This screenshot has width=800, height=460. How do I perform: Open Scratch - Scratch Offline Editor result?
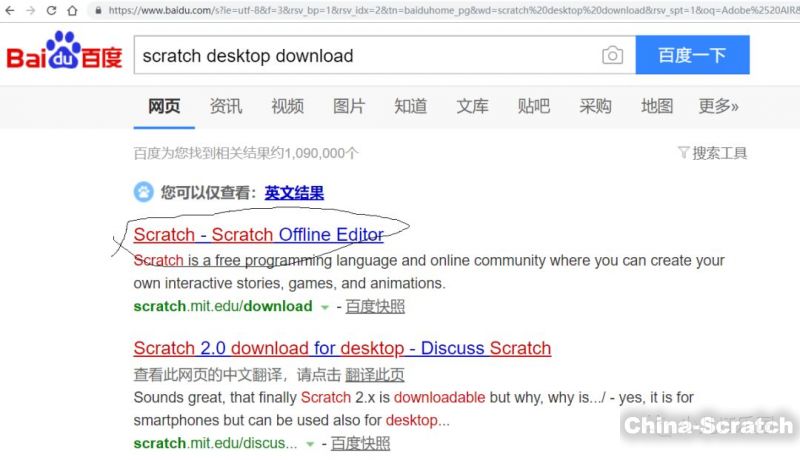(x=258, y=235)
